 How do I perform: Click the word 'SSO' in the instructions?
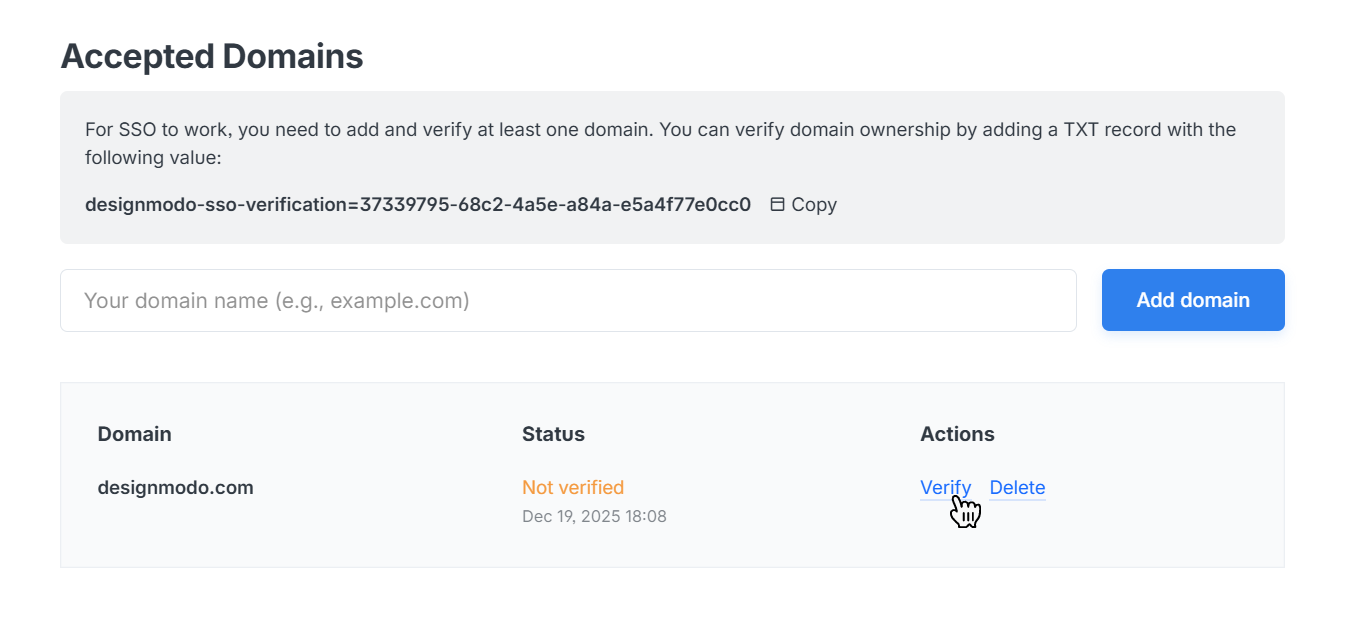(136, 130)
